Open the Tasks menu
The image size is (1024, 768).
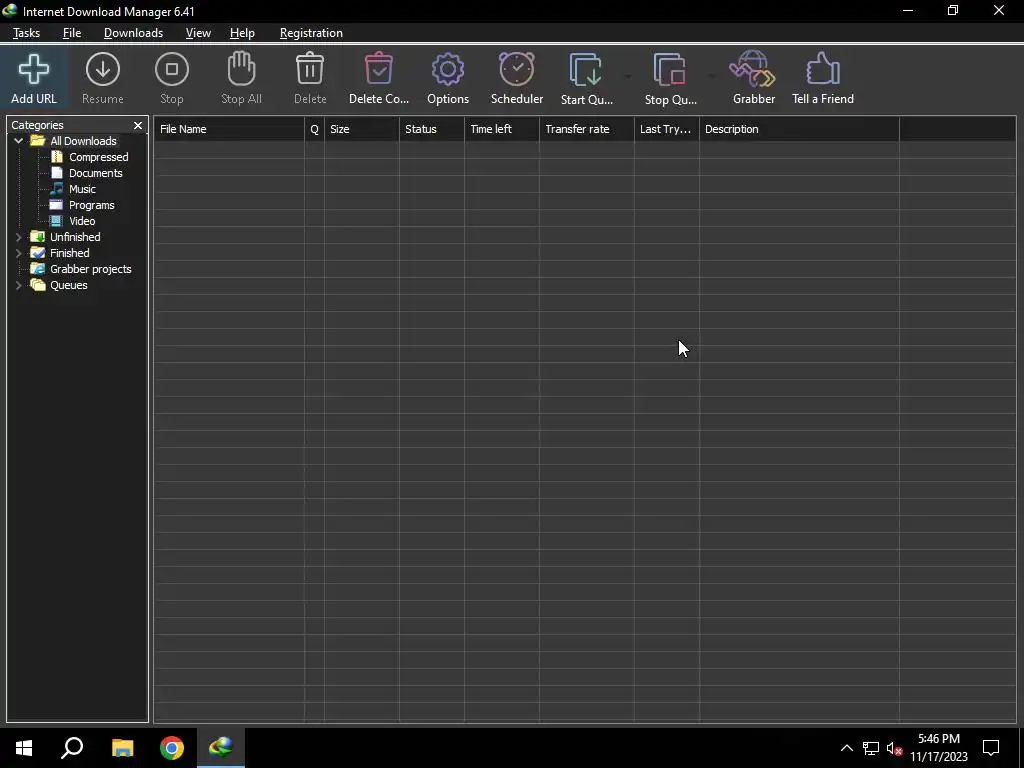tap(26, 33)
